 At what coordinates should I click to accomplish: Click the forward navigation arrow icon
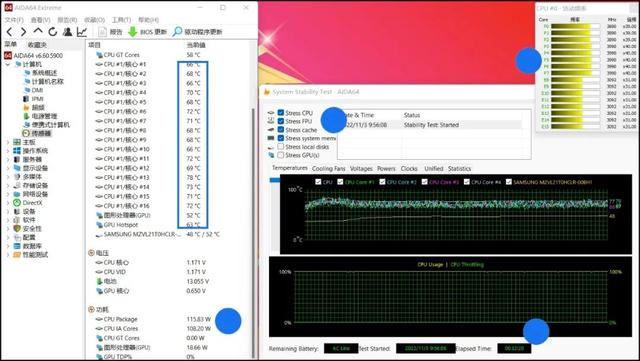[x=23, y=31]
